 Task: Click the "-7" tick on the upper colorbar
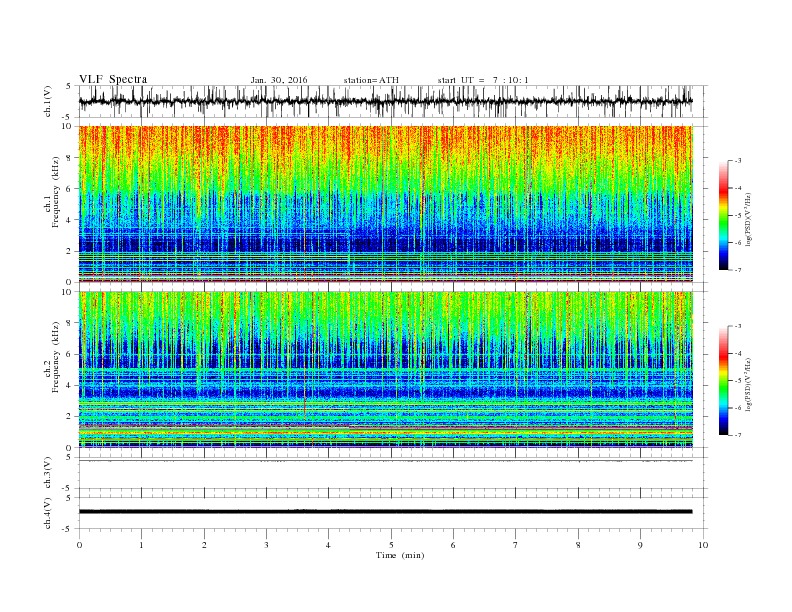click(738, 270)
